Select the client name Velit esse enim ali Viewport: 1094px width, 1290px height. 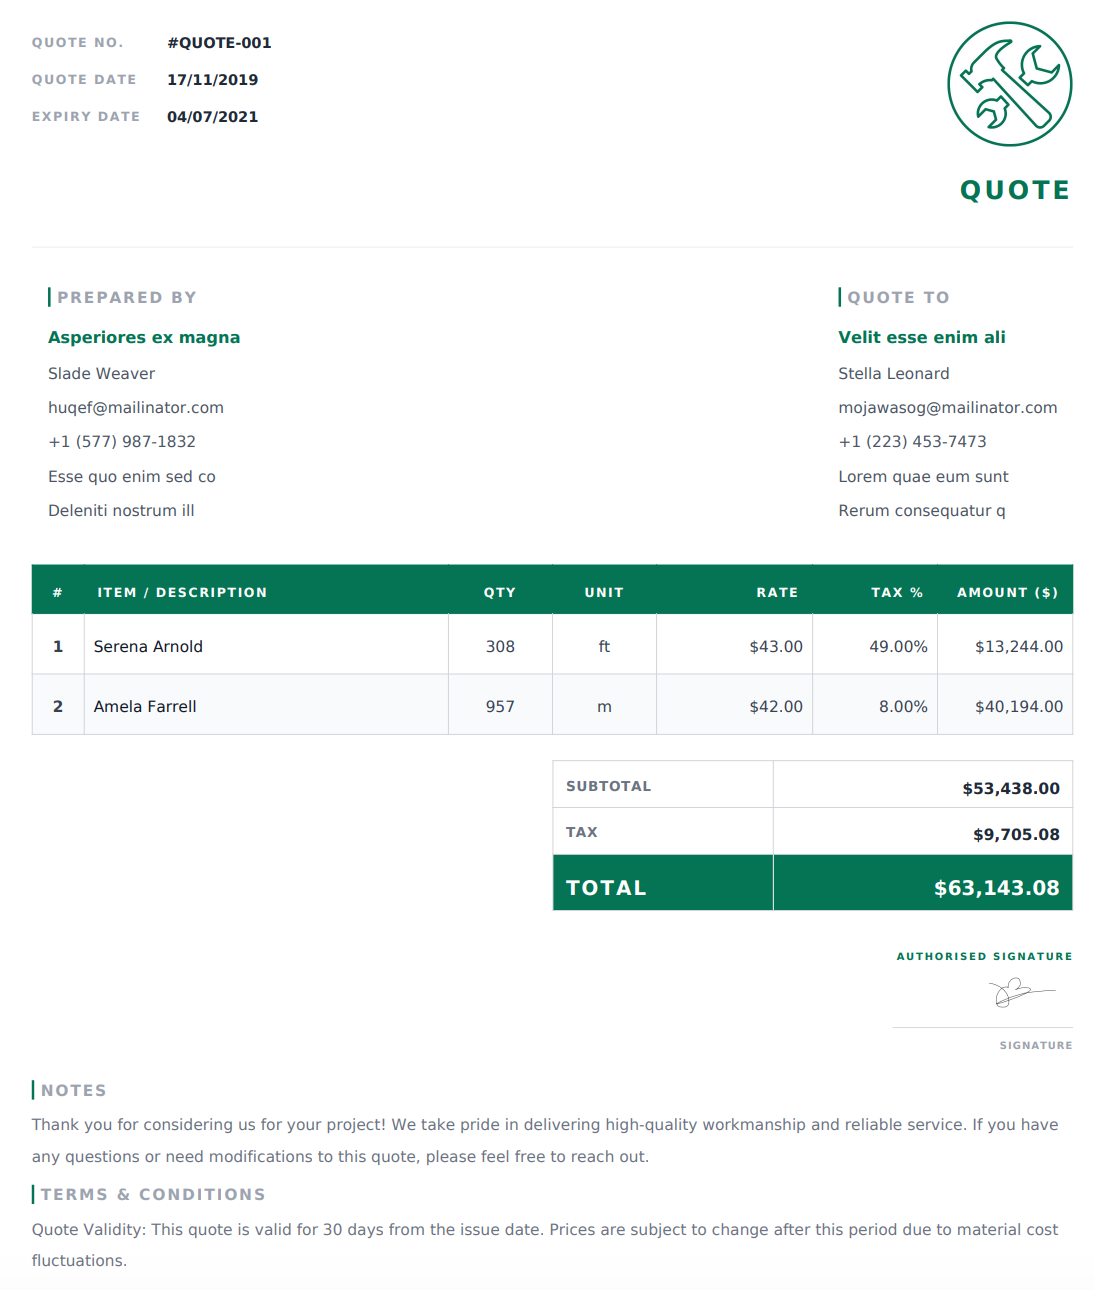pos(922,338)
